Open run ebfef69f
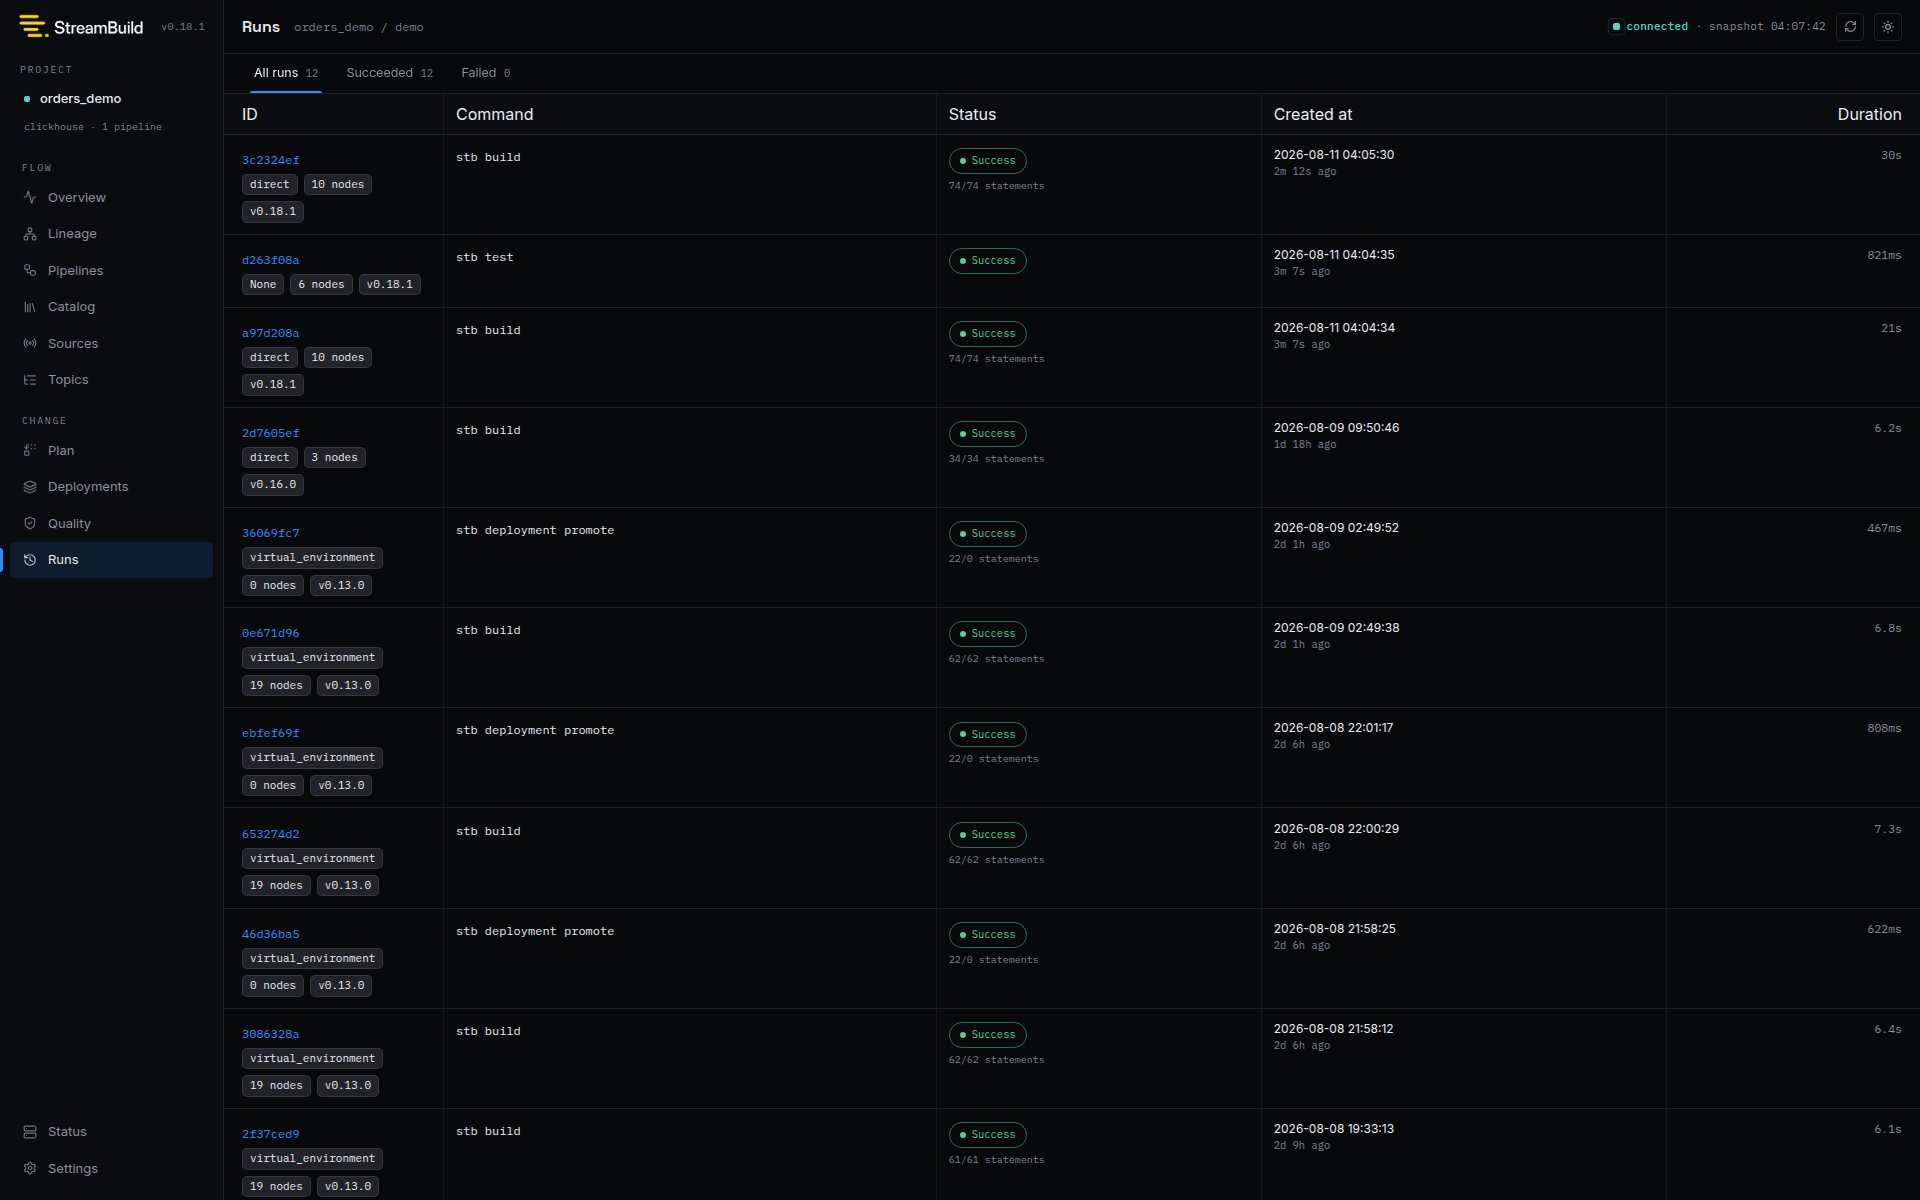This screenshot has height=1200, width=1920. (x=270, y=733)
